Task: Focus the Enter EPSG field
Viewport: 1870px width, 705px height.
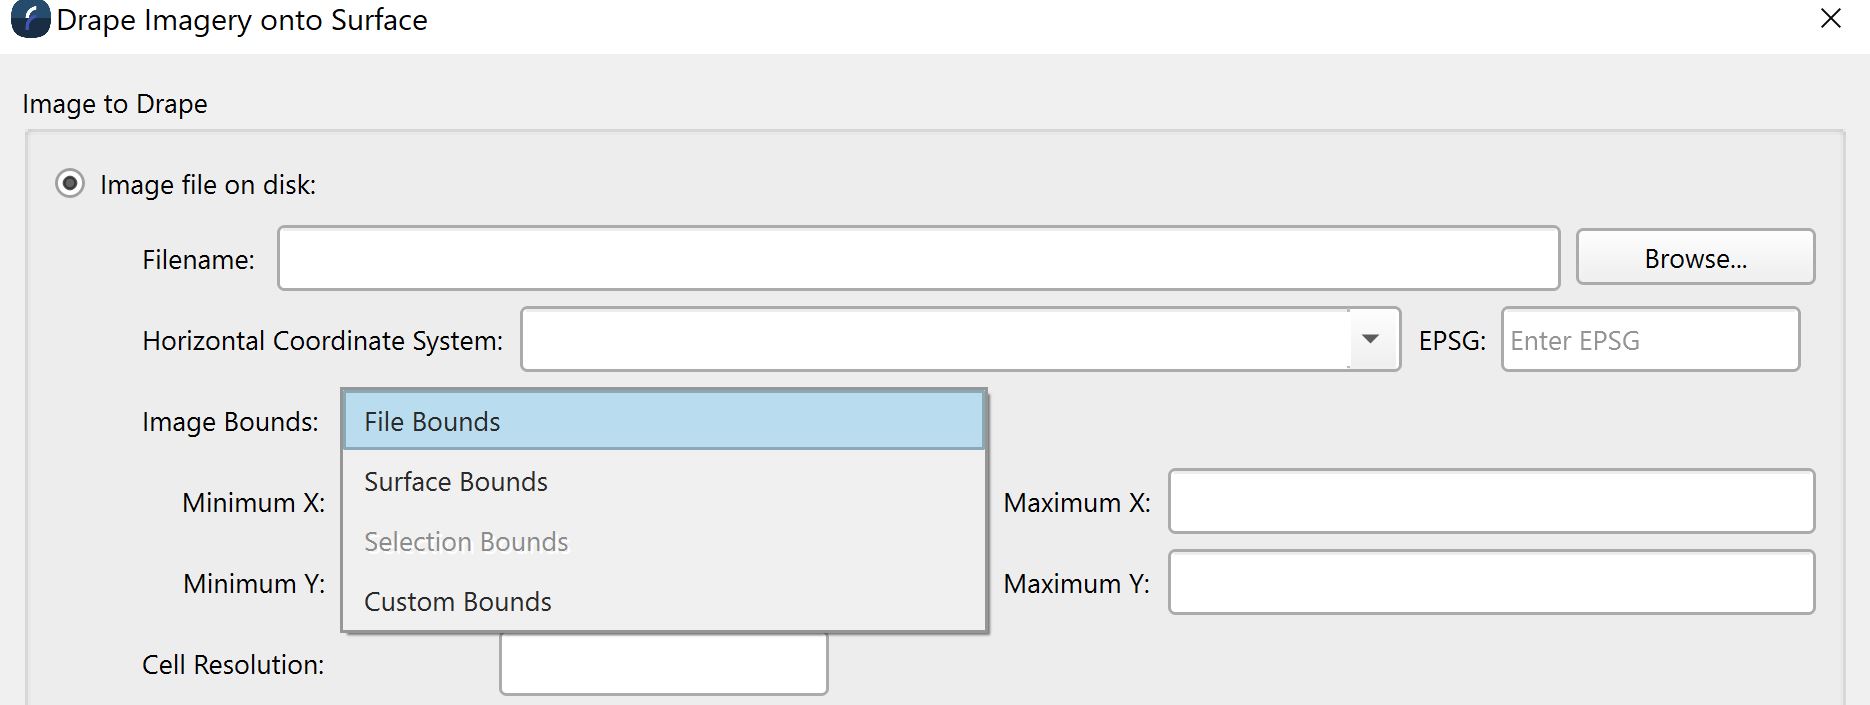Action: (1649, 340)
